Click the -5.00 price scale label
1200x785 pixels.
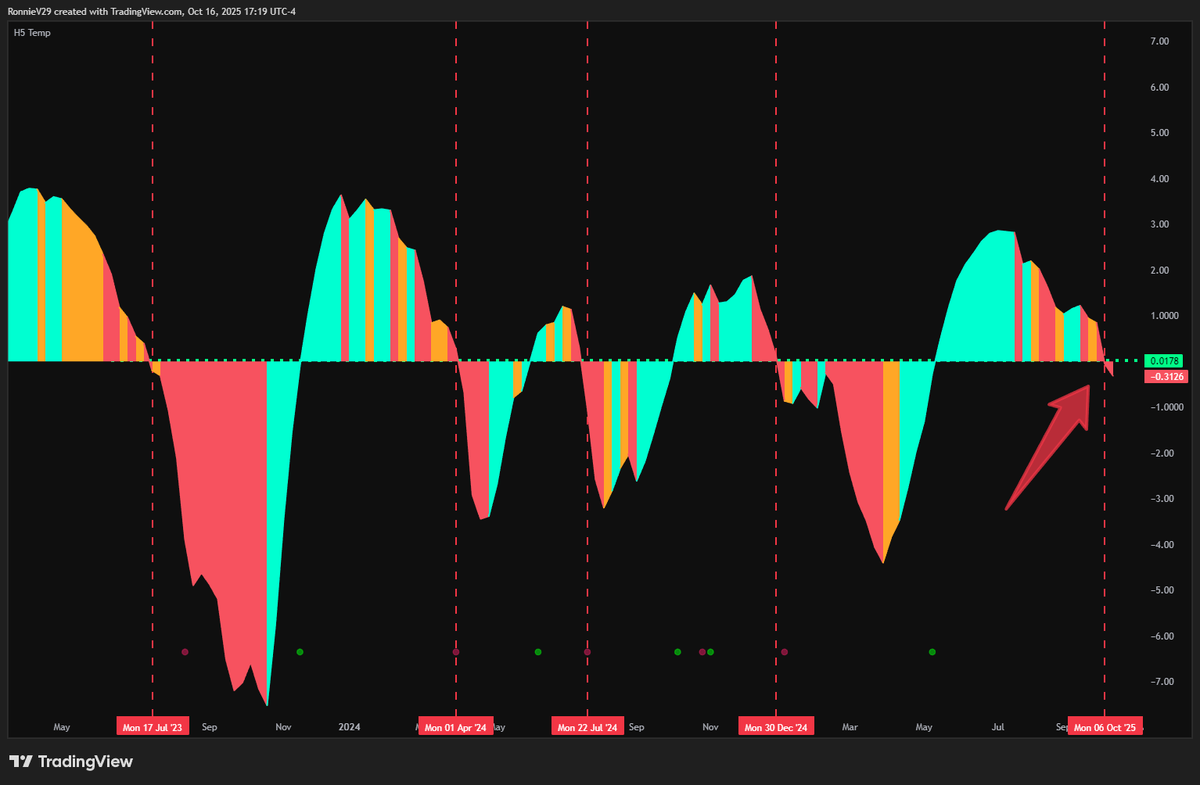click(x=1160, y=590)
